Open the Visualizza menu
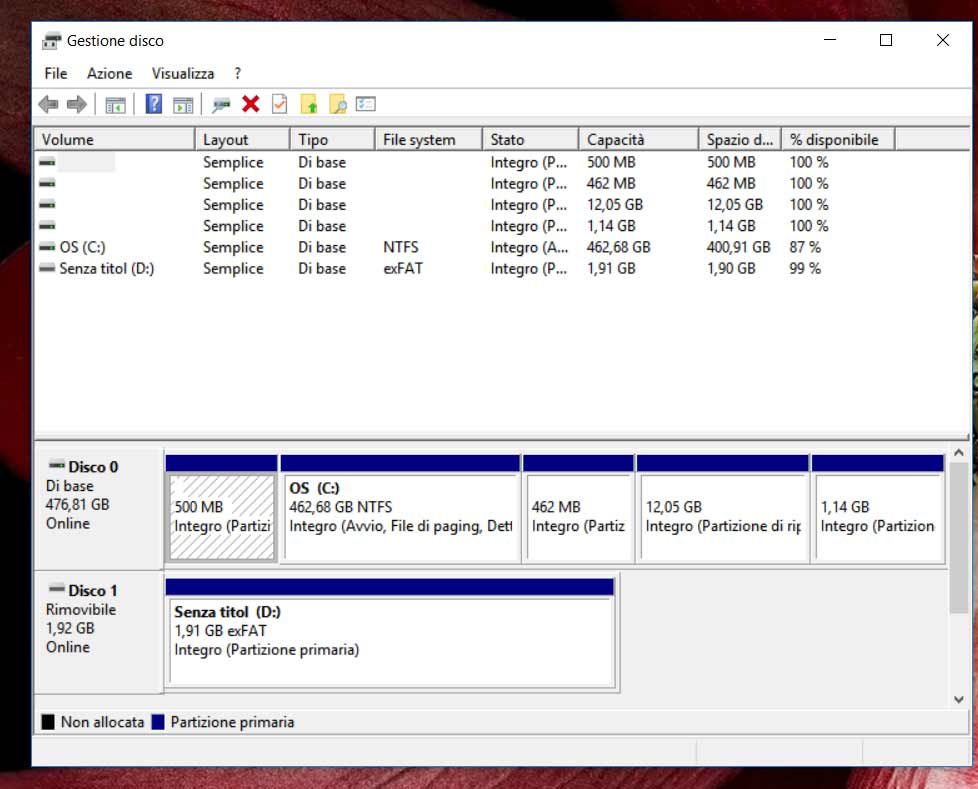The height and width of the screenshot is (789, 978). pos(183,74)
